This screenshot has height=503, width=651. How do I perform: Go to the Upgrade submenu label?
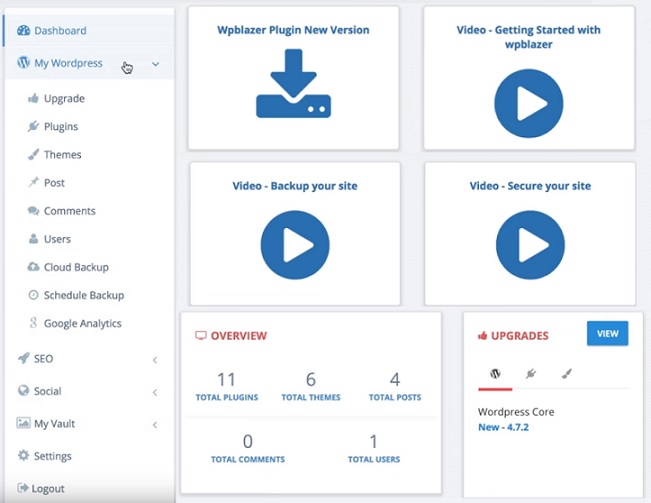pos(64,98)
